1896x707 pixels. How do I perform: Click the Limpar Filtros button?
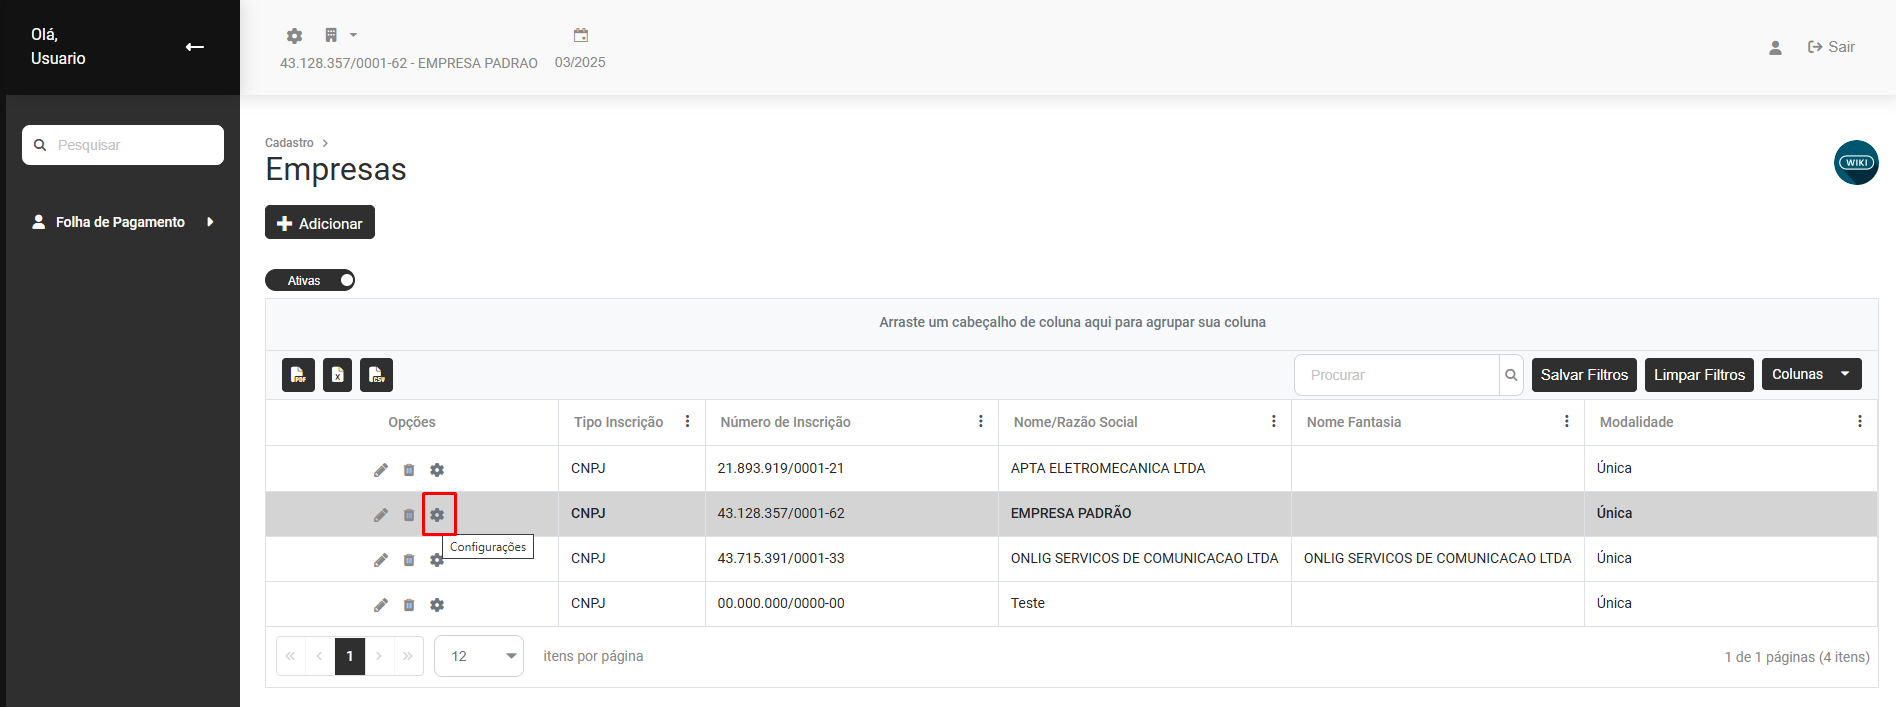[x=1698, y=375]
